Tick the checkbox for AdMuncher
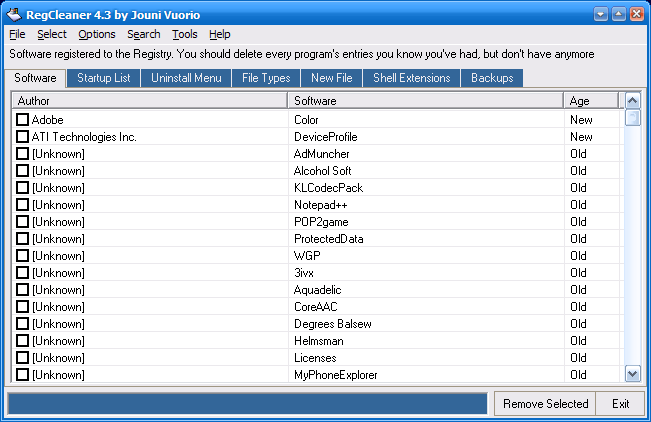Viewport: 651px width, 422px height. pos(22,154)
